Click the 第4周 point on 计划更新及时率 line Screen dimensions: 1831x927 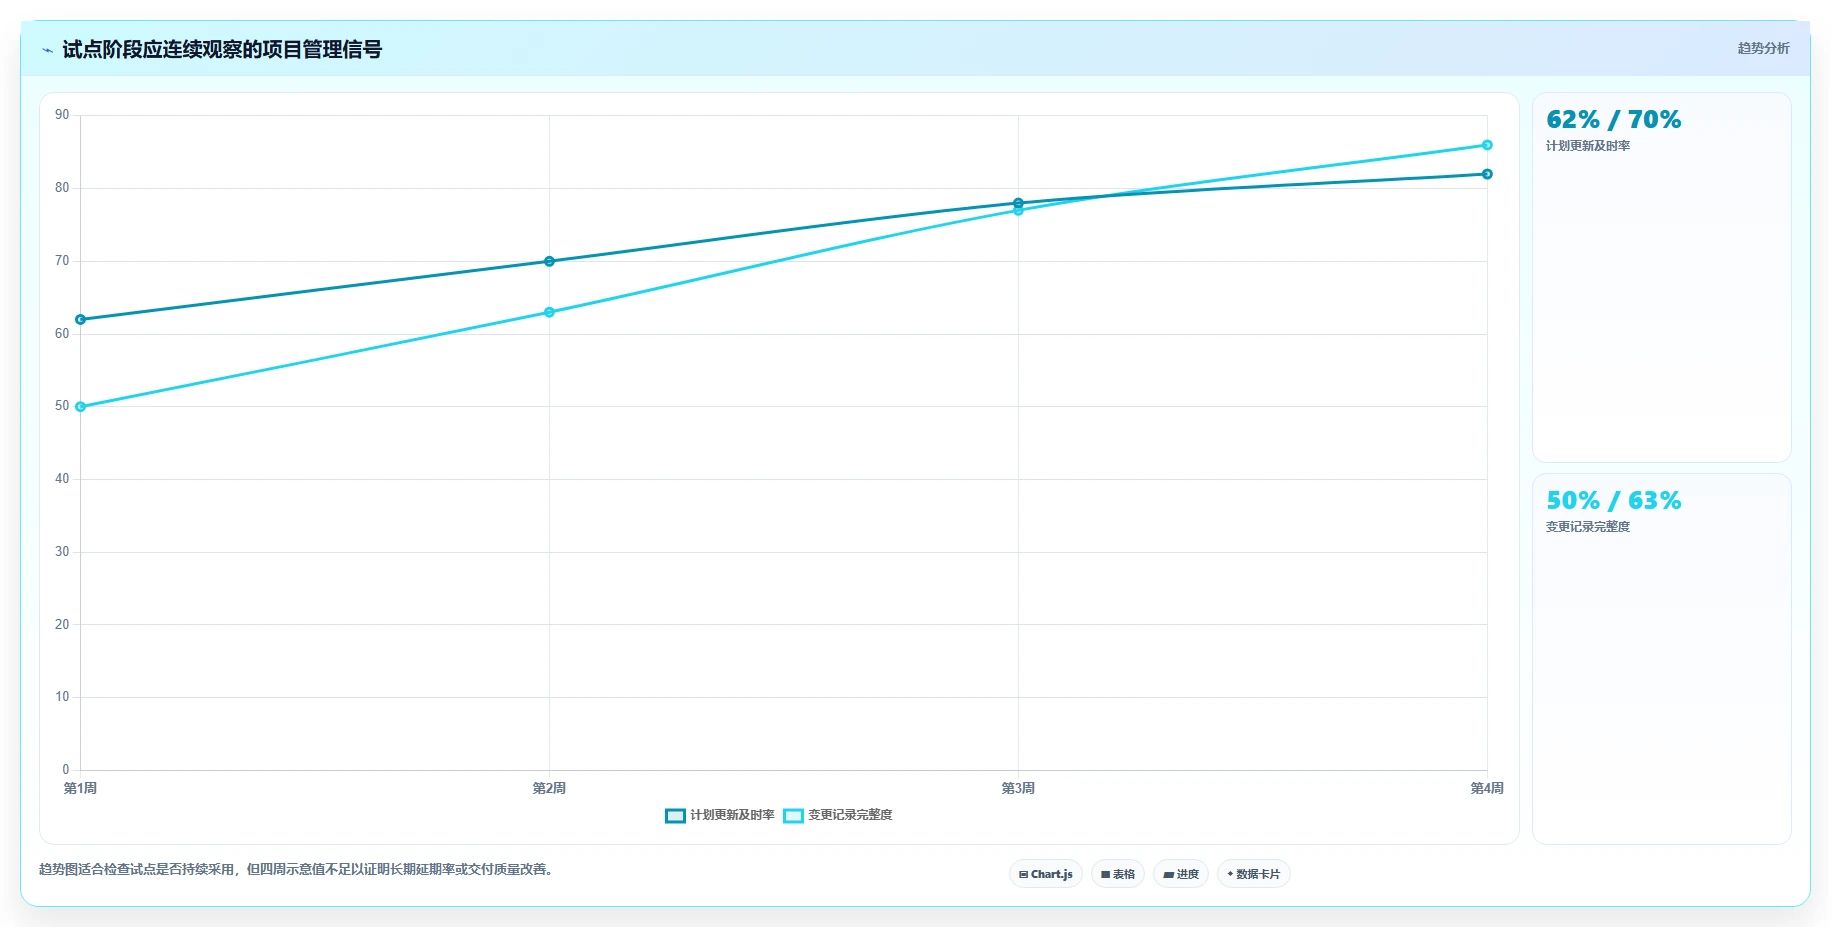(x=1487, y=174)
